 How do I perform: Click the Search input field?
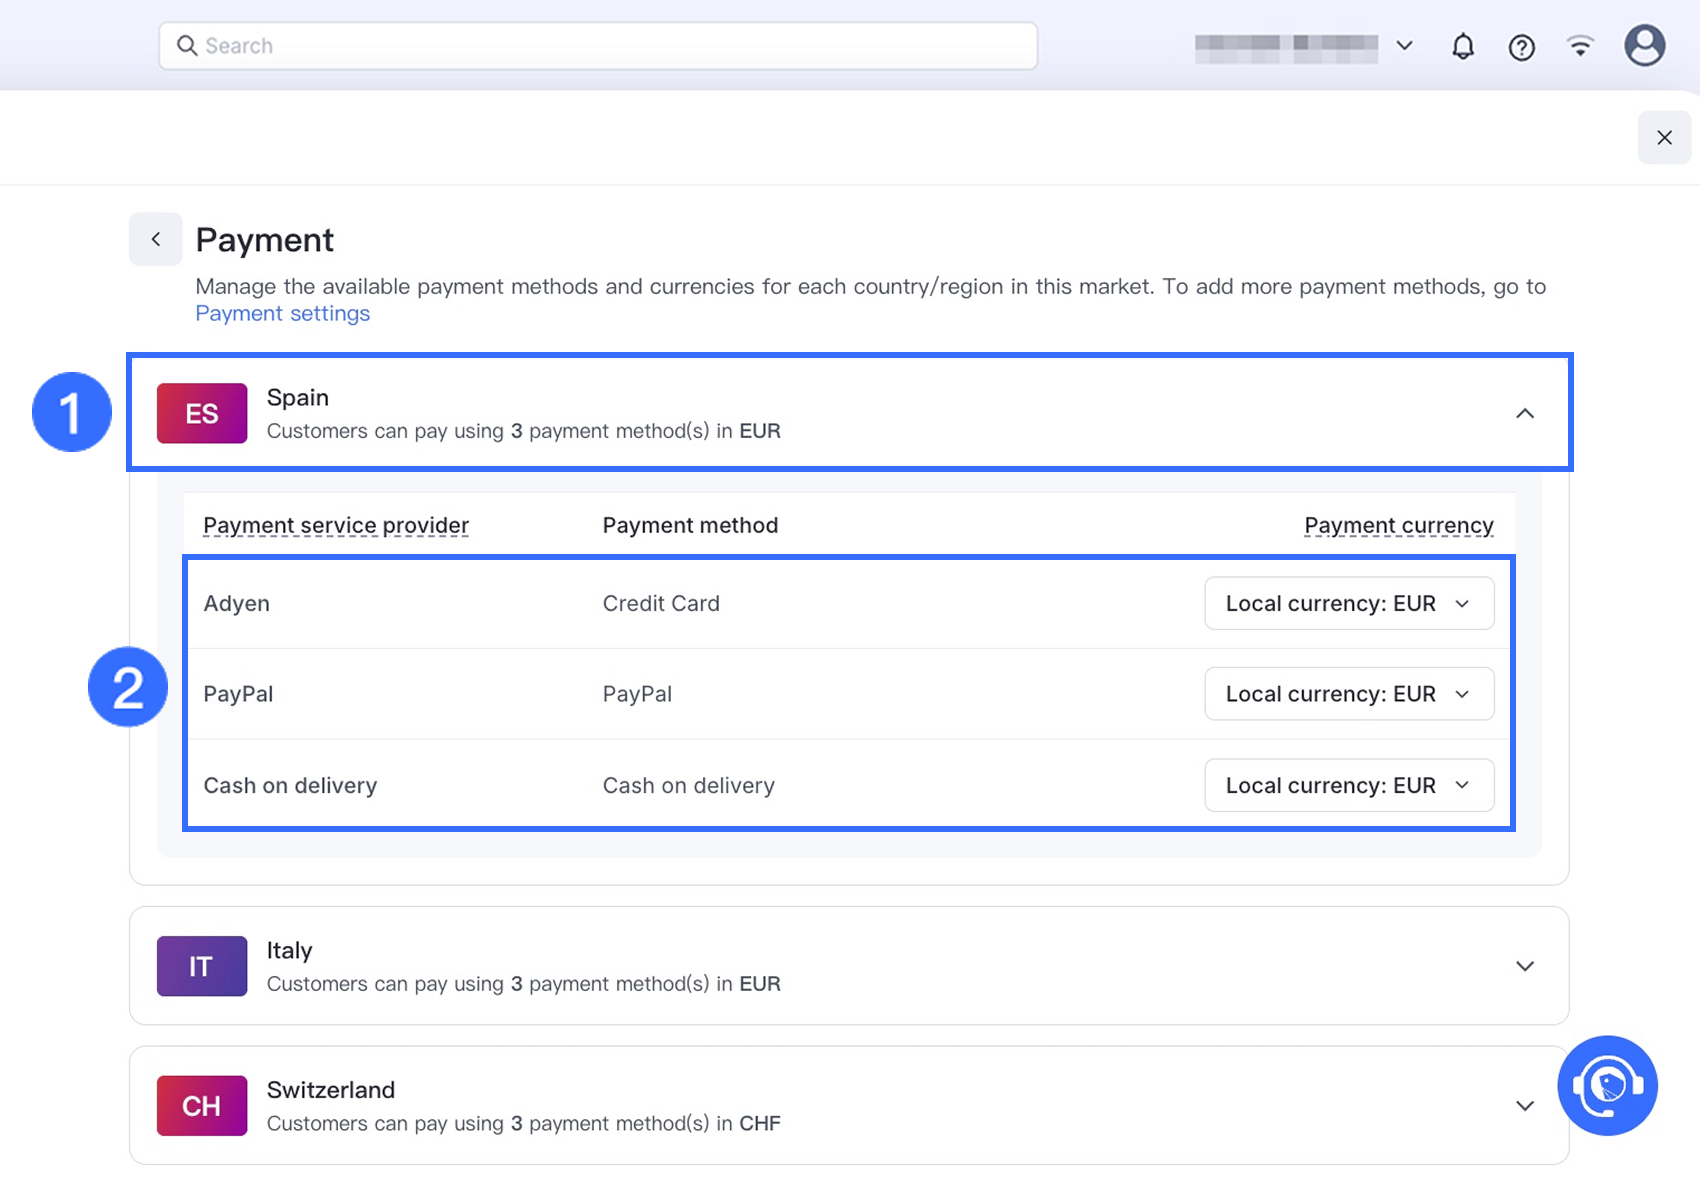click(598, 46)
